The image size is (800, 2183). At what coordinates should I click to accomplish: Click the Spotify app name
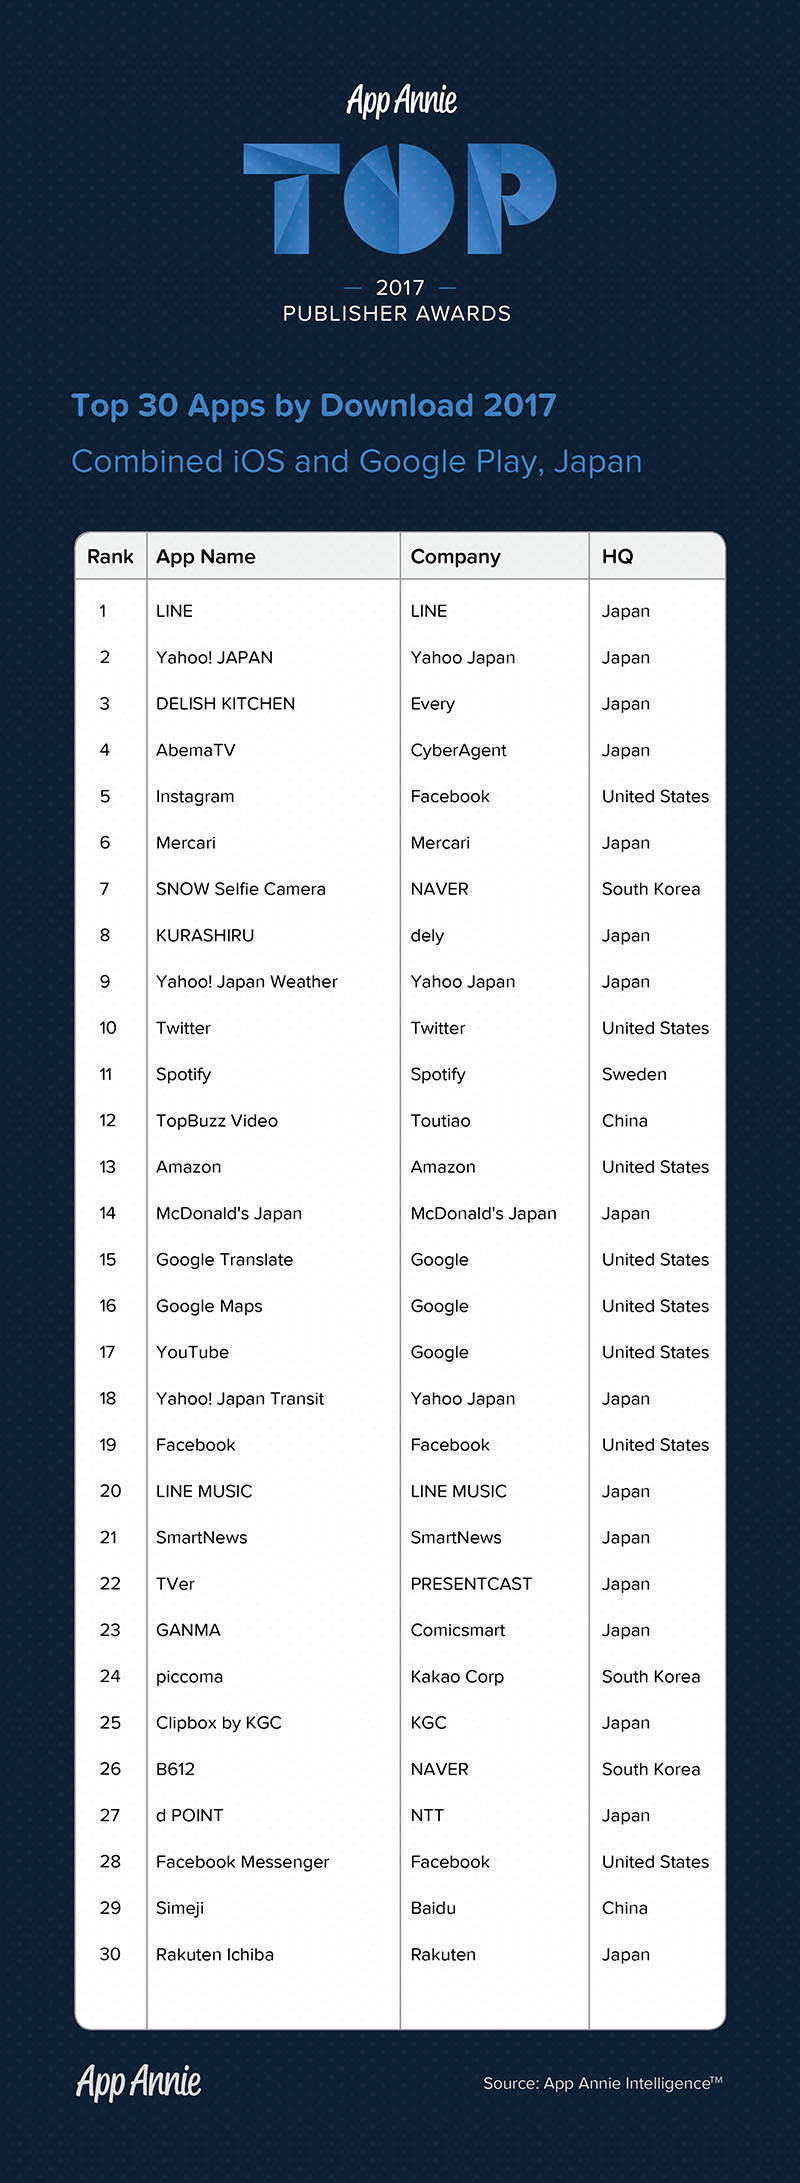point(184,1074)
